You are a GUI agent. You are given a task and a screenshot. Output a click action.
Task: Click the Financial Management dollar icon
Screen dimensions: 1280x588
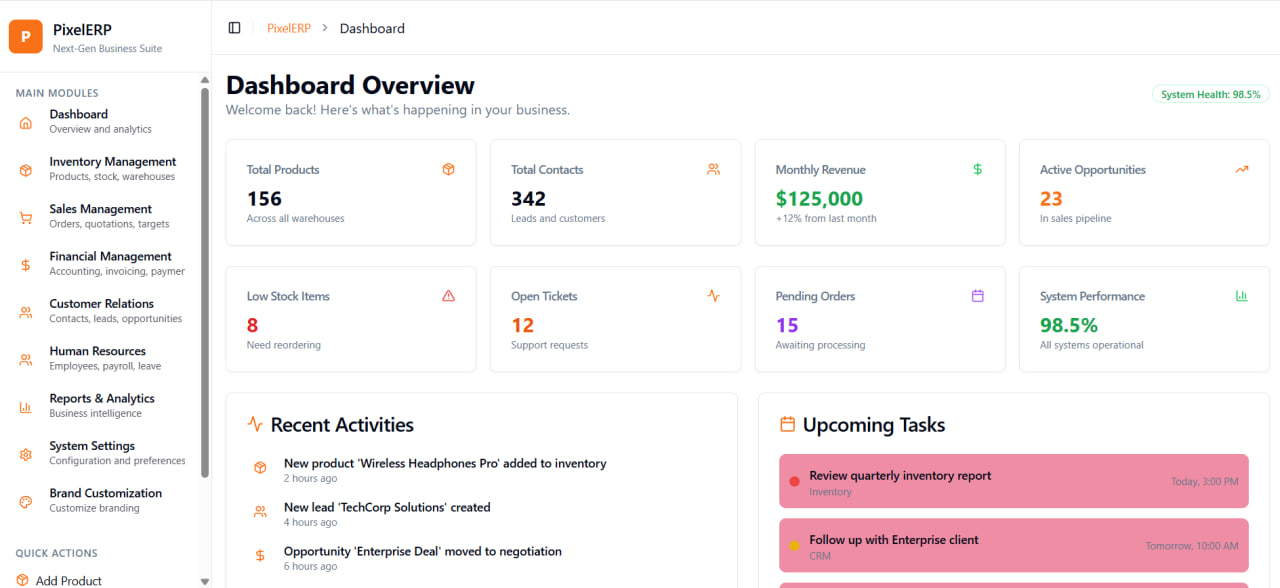[x=26, y=265]
